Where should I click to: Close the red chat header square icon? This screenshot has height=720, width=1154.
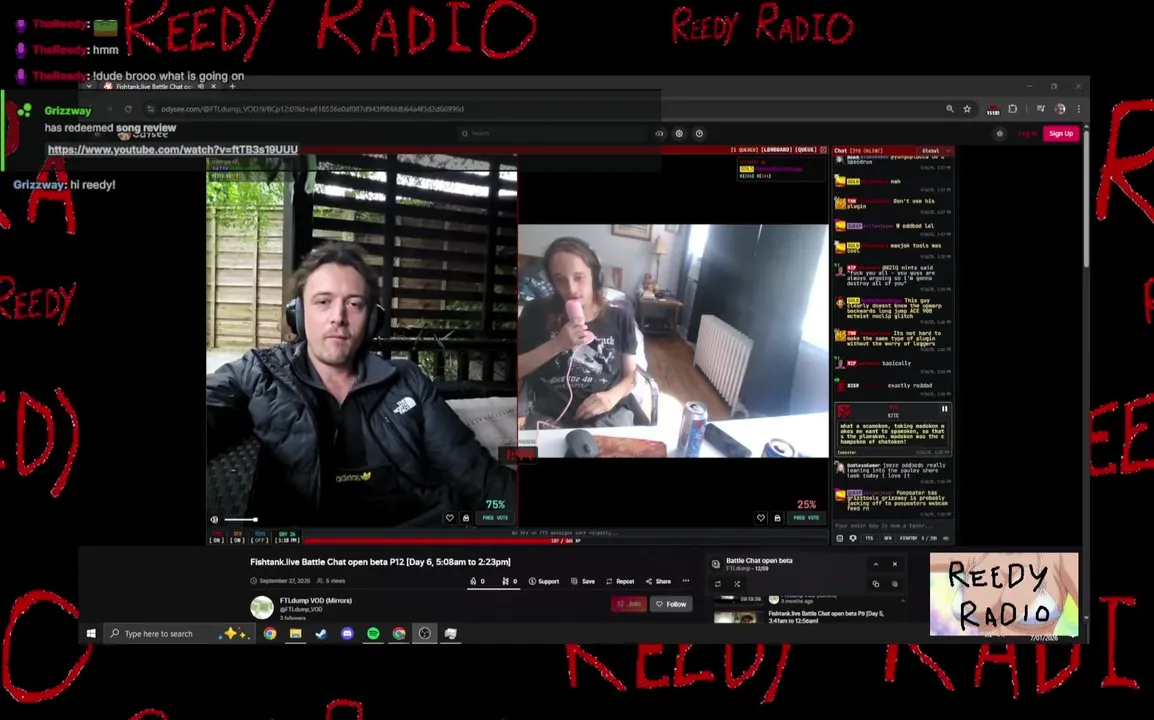(x=824, y=149)
